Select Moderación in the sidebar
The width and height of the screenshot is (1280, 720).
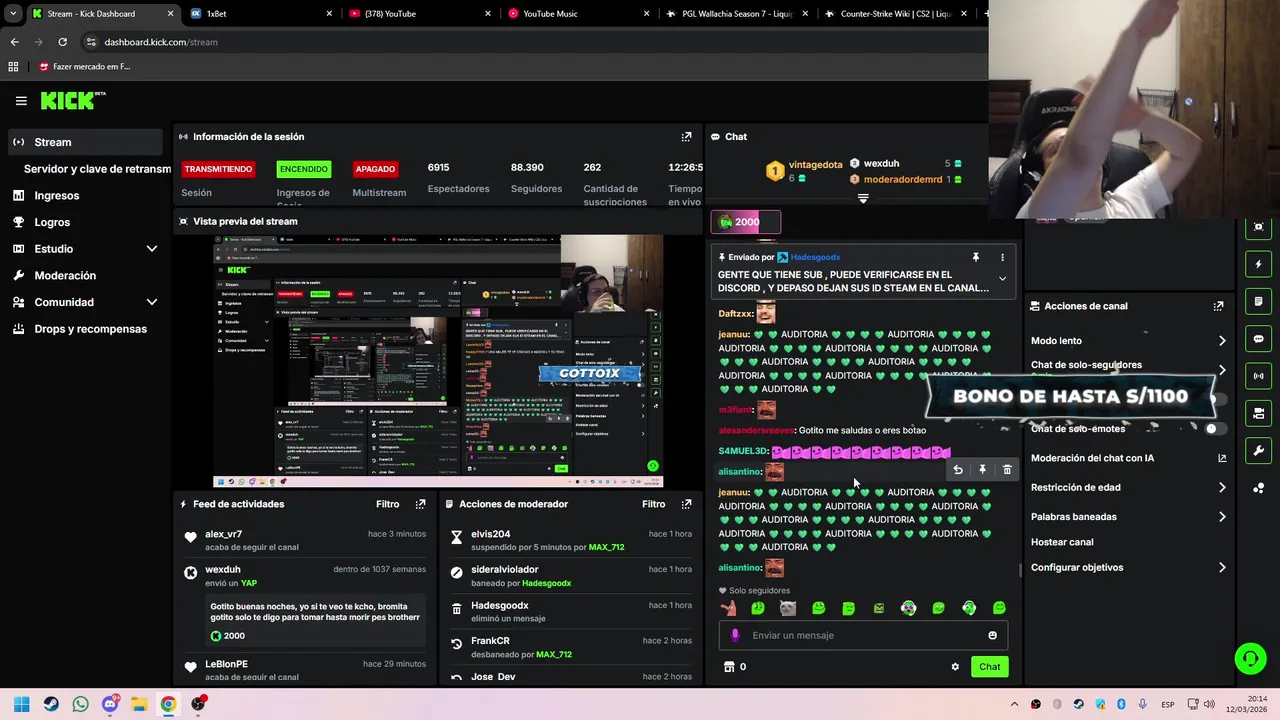(84, 275)
